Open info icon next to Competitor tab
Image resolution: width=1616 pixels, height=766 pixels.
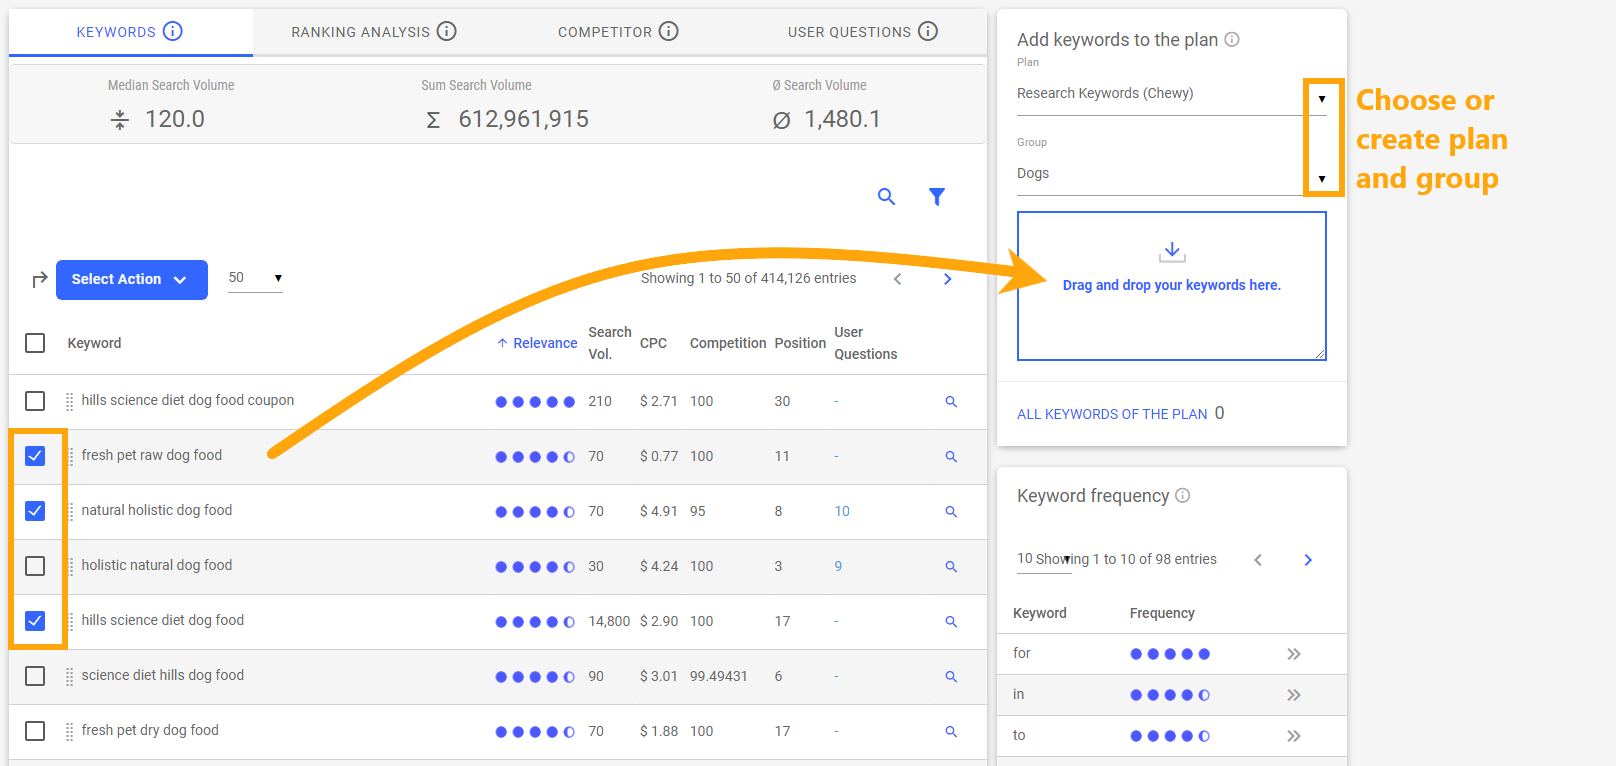click(669, 31)
